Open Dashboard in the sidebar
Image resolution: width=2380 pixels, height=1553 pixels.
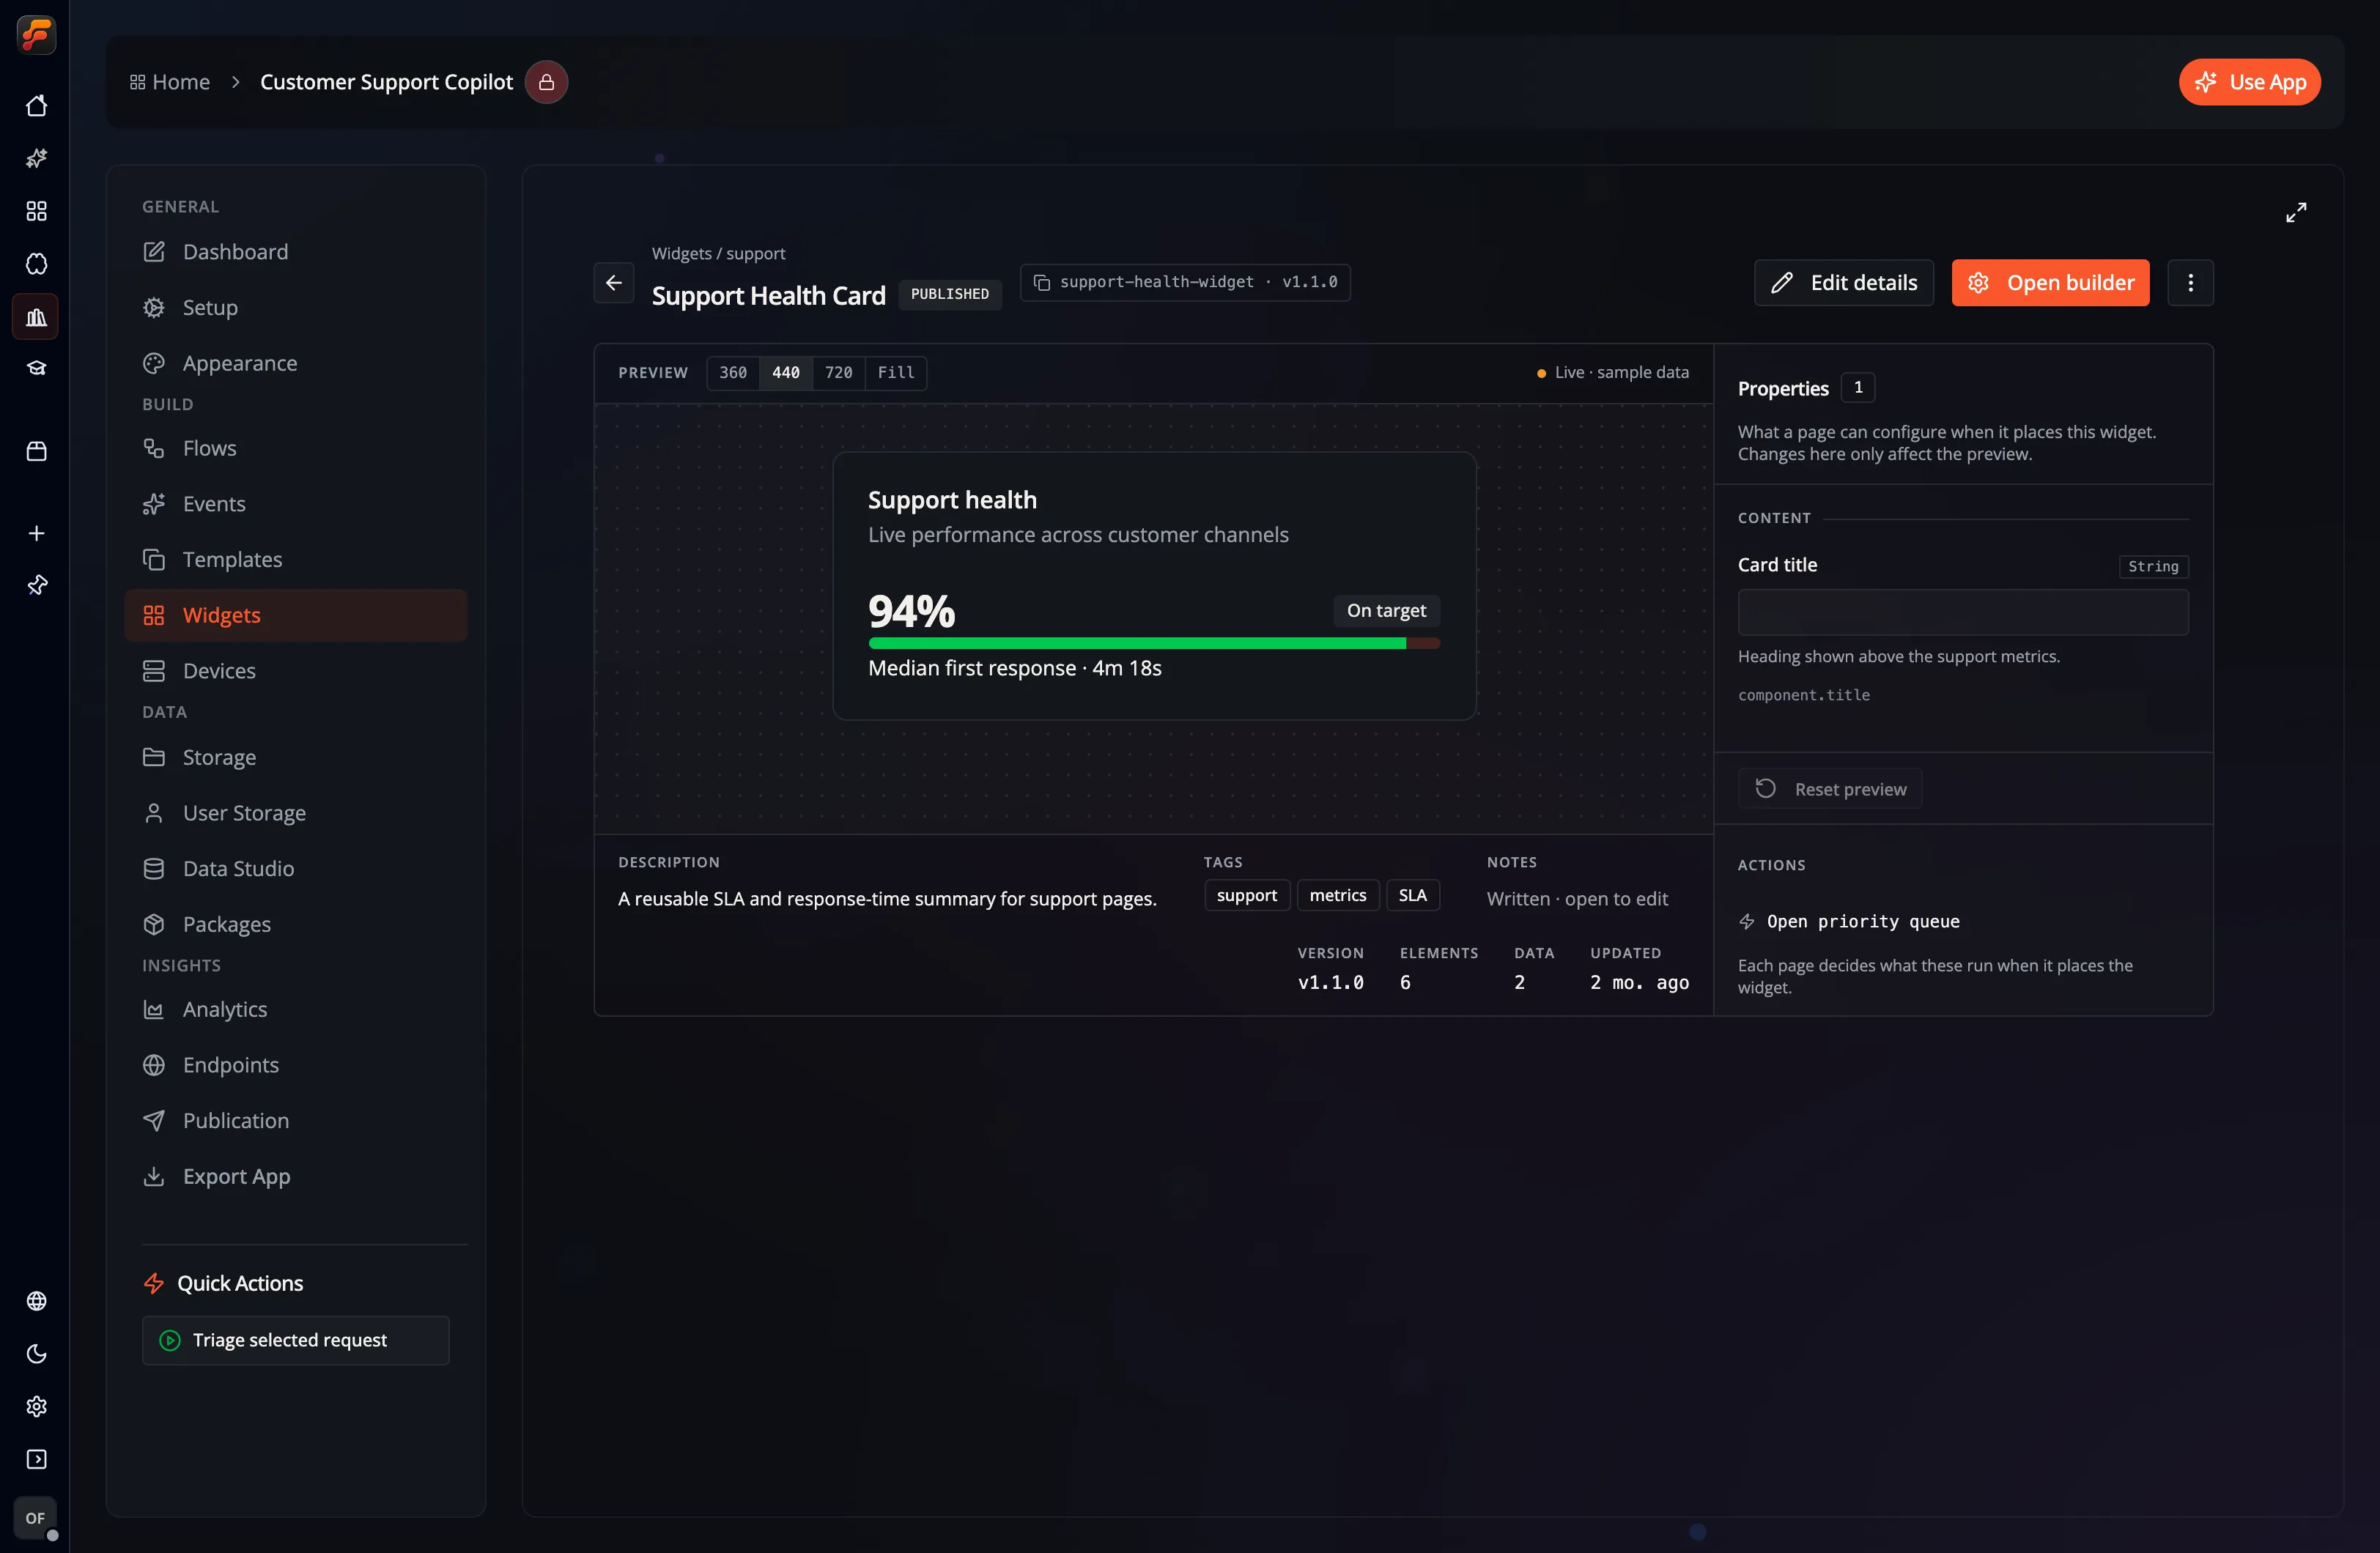coord(296,252)
